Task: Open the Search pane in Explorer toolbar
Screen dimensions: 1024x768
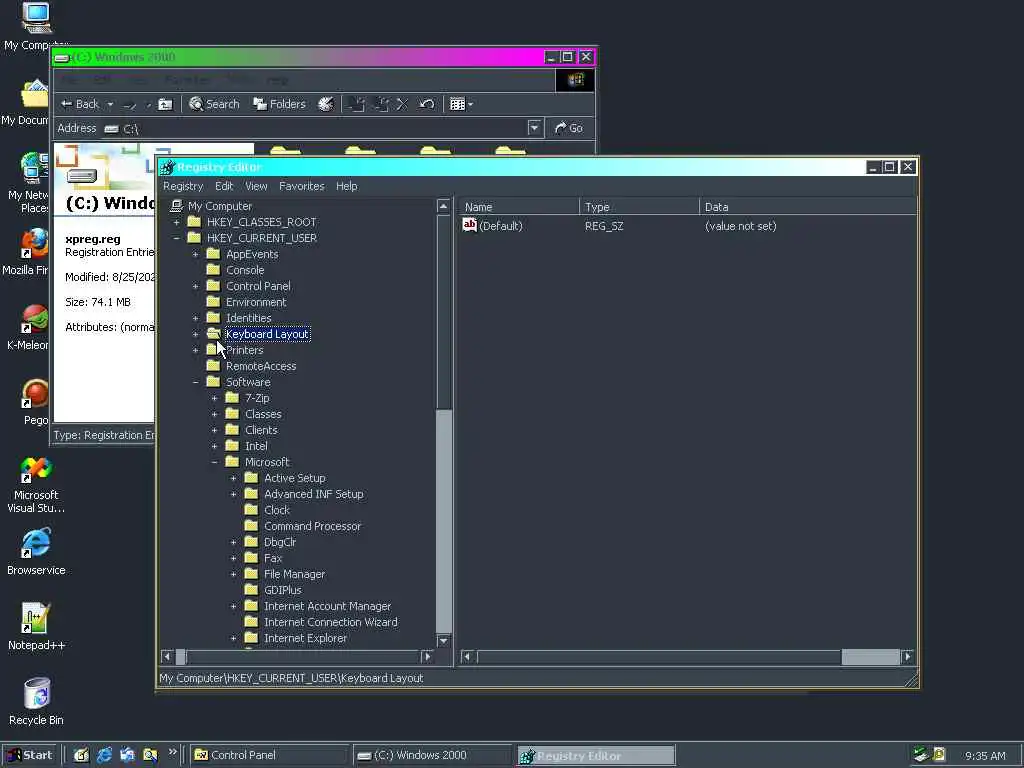Action: pos(214,104)
